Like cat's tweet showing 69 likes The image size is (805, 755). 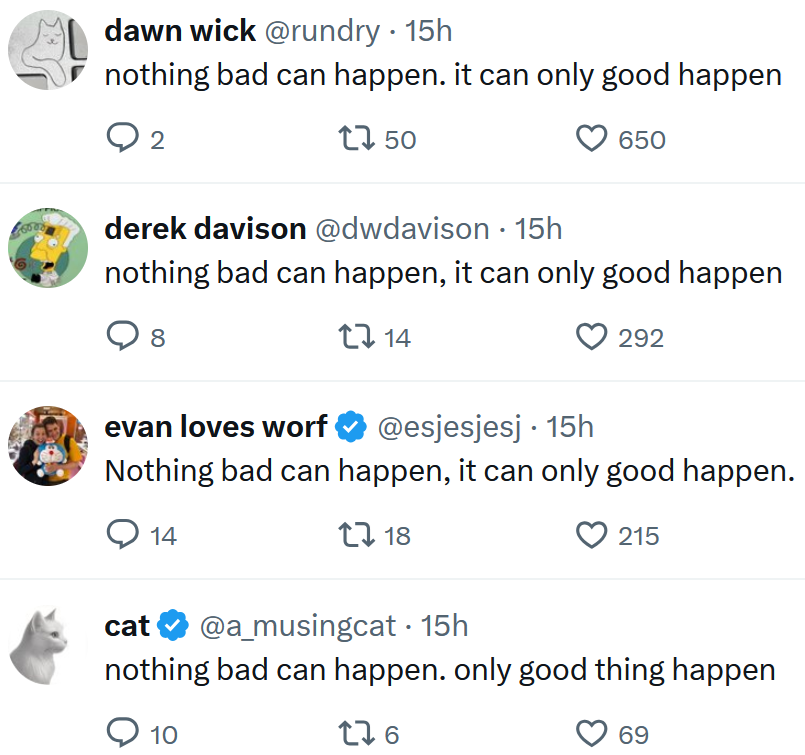pyautogui.click(x=592, y=733)
